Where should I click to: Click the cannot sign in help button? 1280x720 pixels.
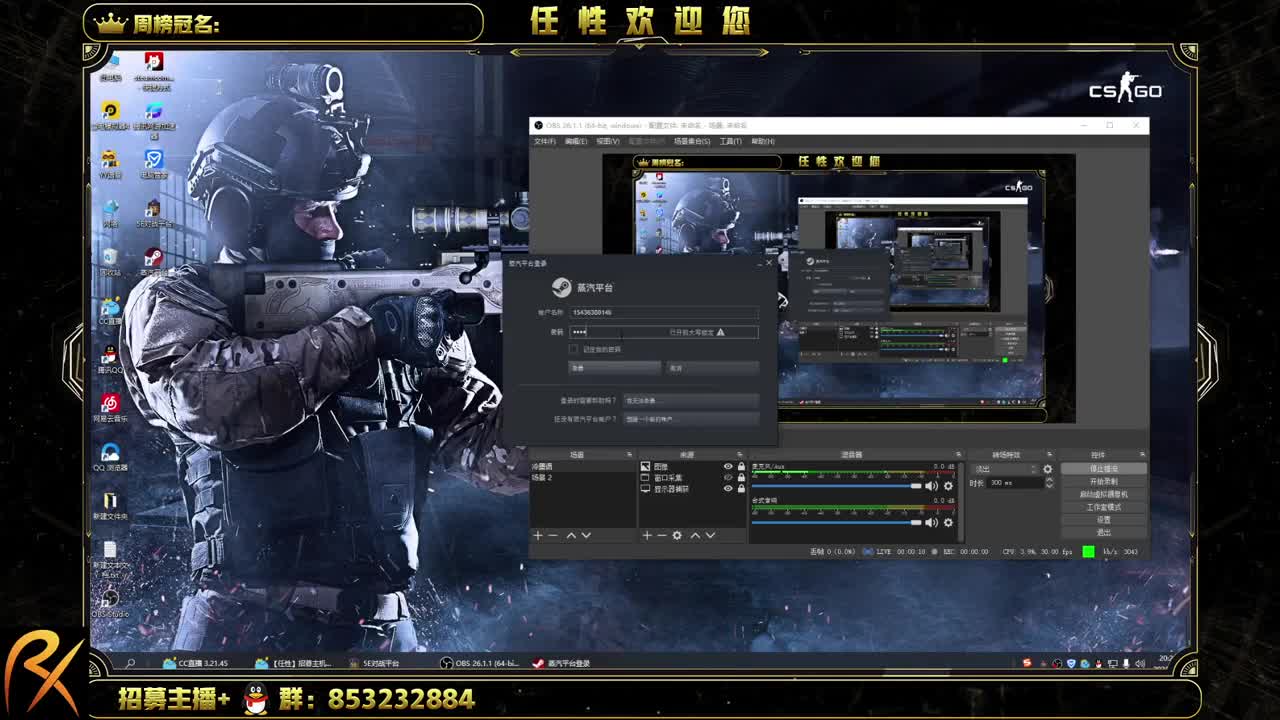(690, 400)
